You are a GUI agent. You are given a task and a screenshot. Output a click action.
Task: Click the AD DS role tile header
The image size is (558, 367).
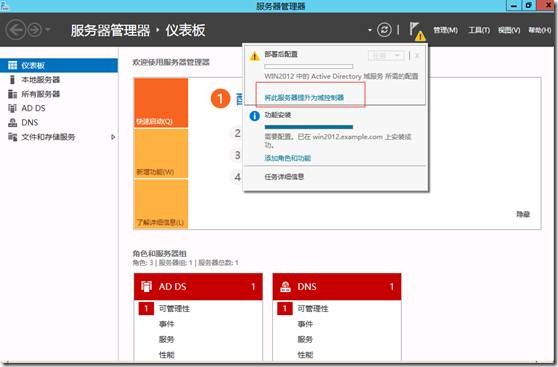[x=198, y=287]
